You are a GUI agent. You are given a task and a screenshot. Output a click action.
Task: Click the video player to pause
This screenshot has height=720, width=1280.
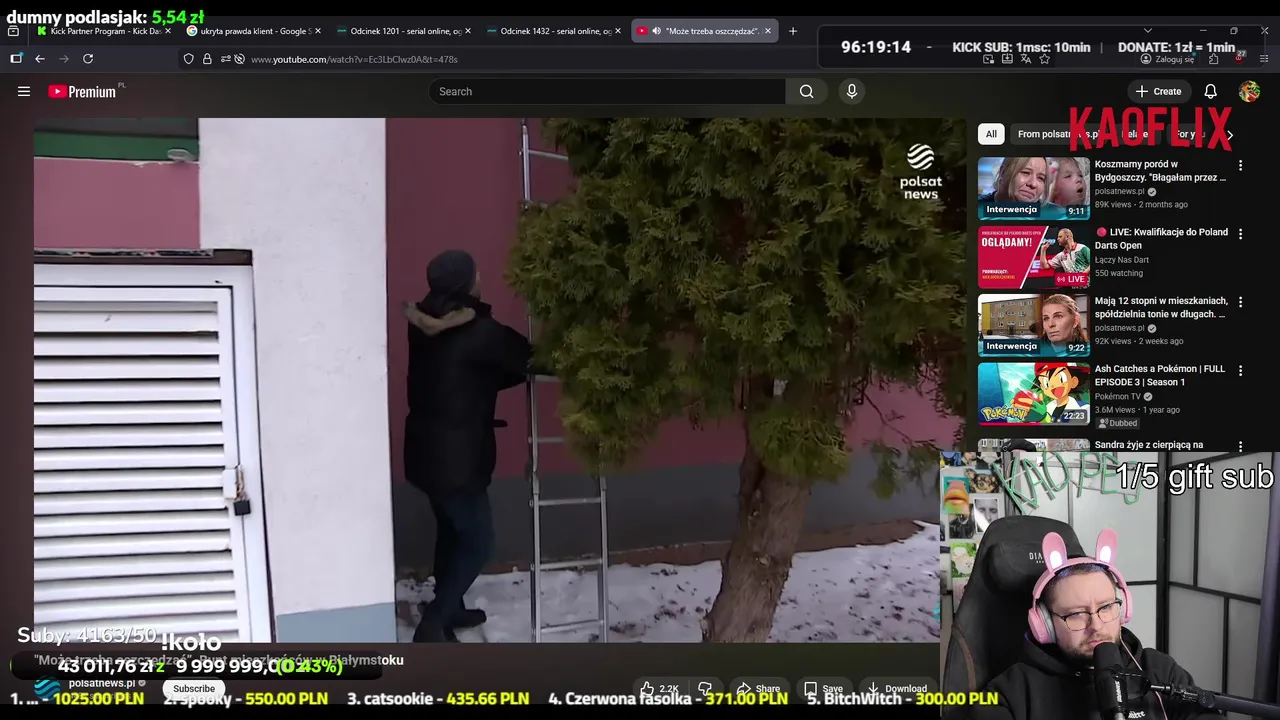click(500, 380)
